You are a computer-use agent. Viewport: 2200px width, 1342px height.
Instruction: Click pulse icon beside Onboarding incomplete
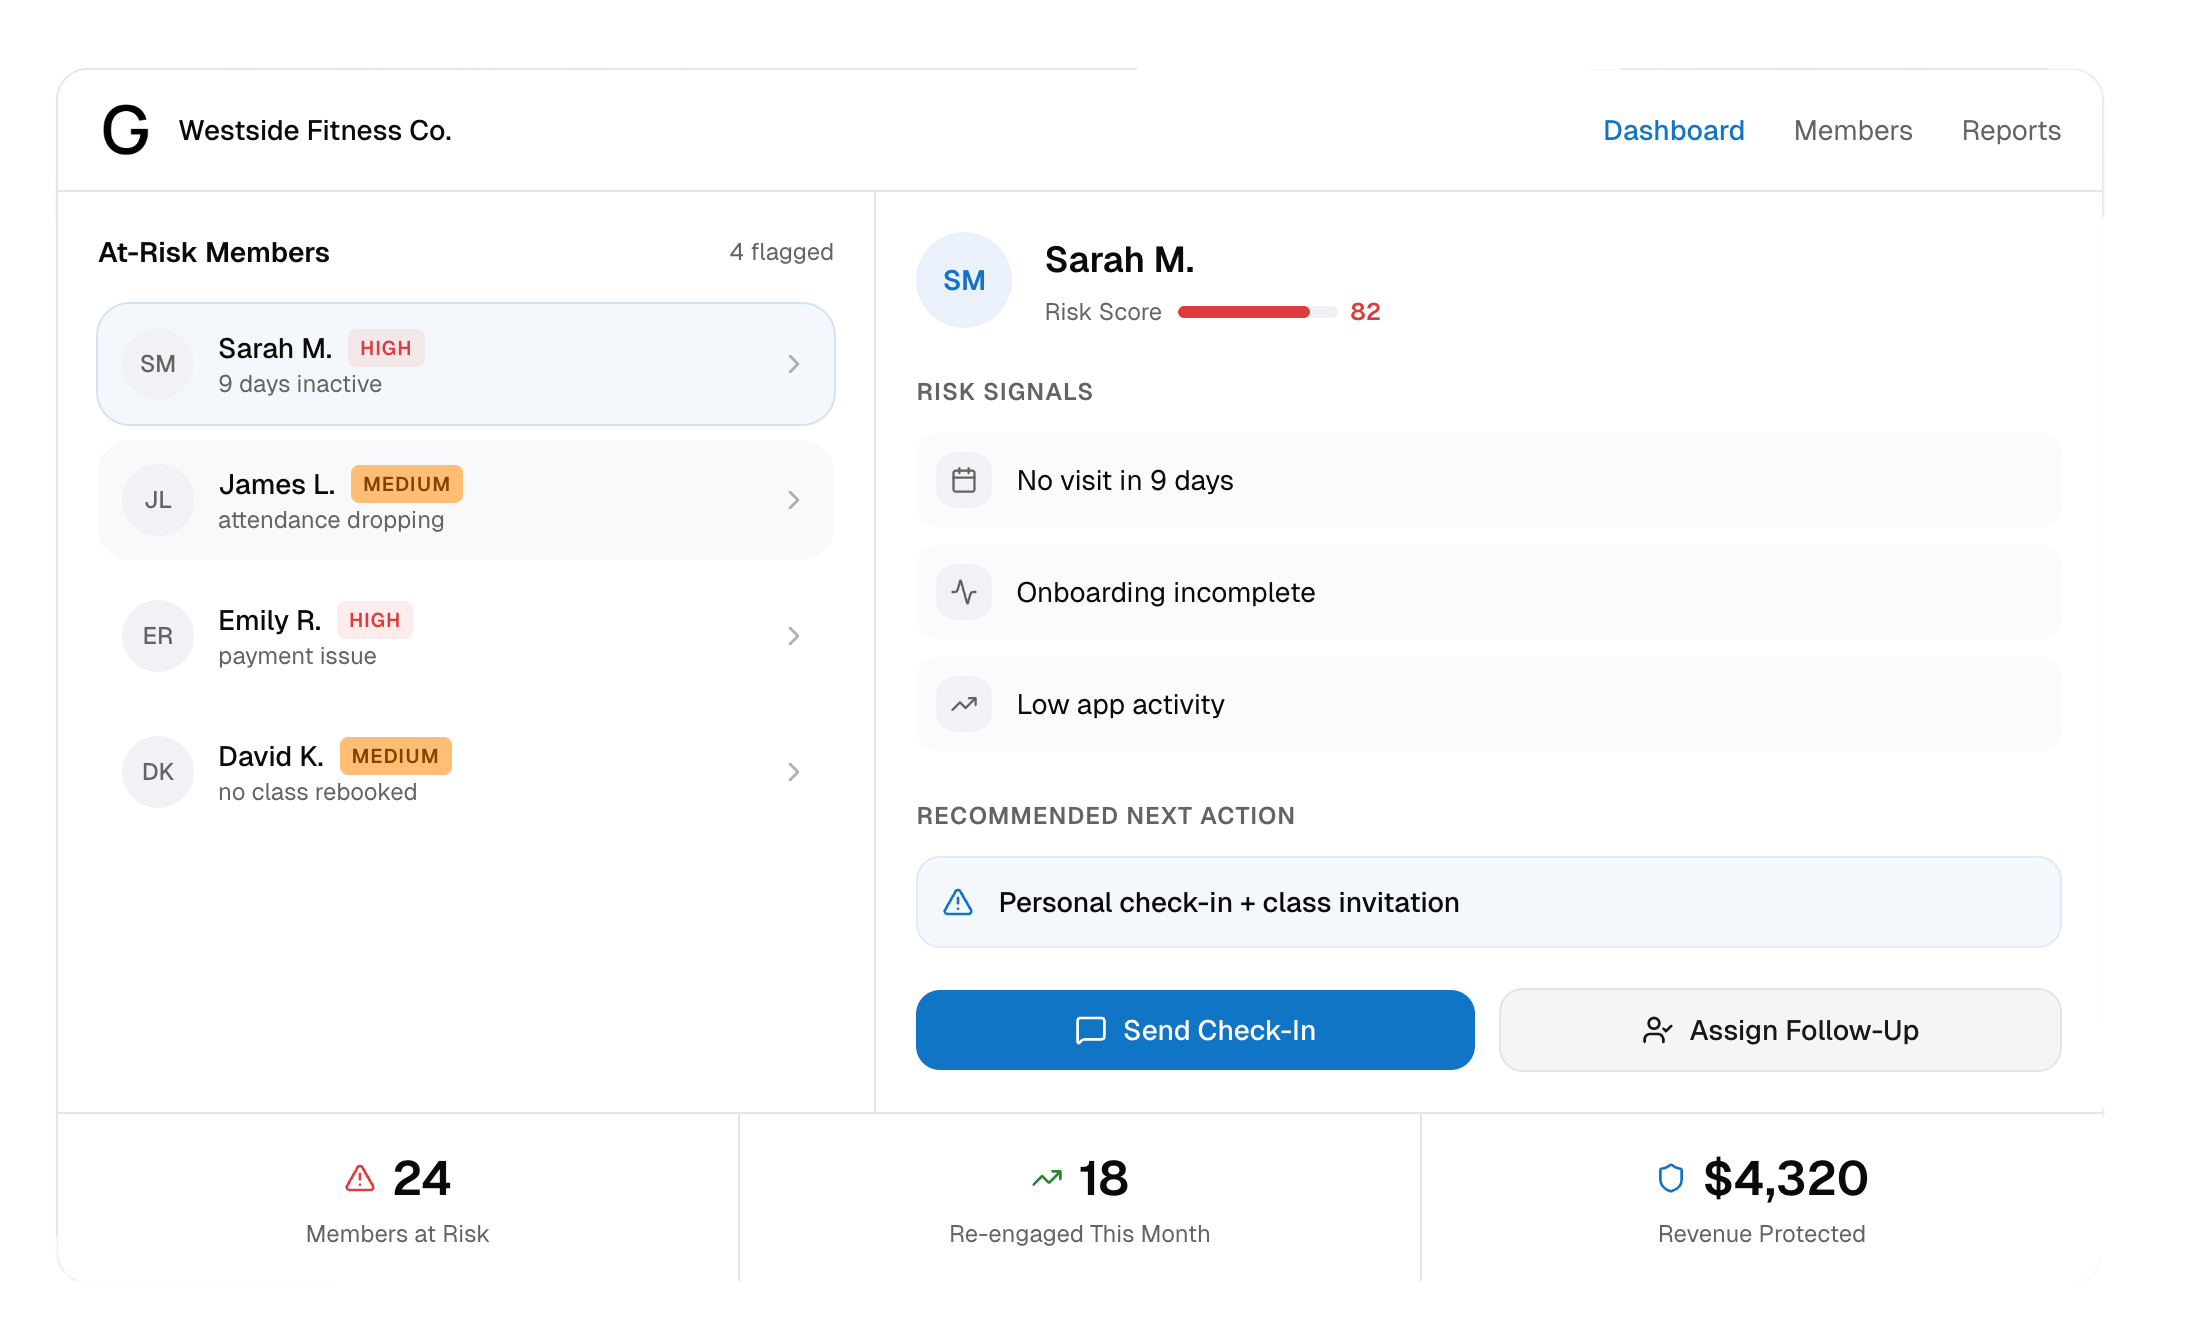(964, 593)
